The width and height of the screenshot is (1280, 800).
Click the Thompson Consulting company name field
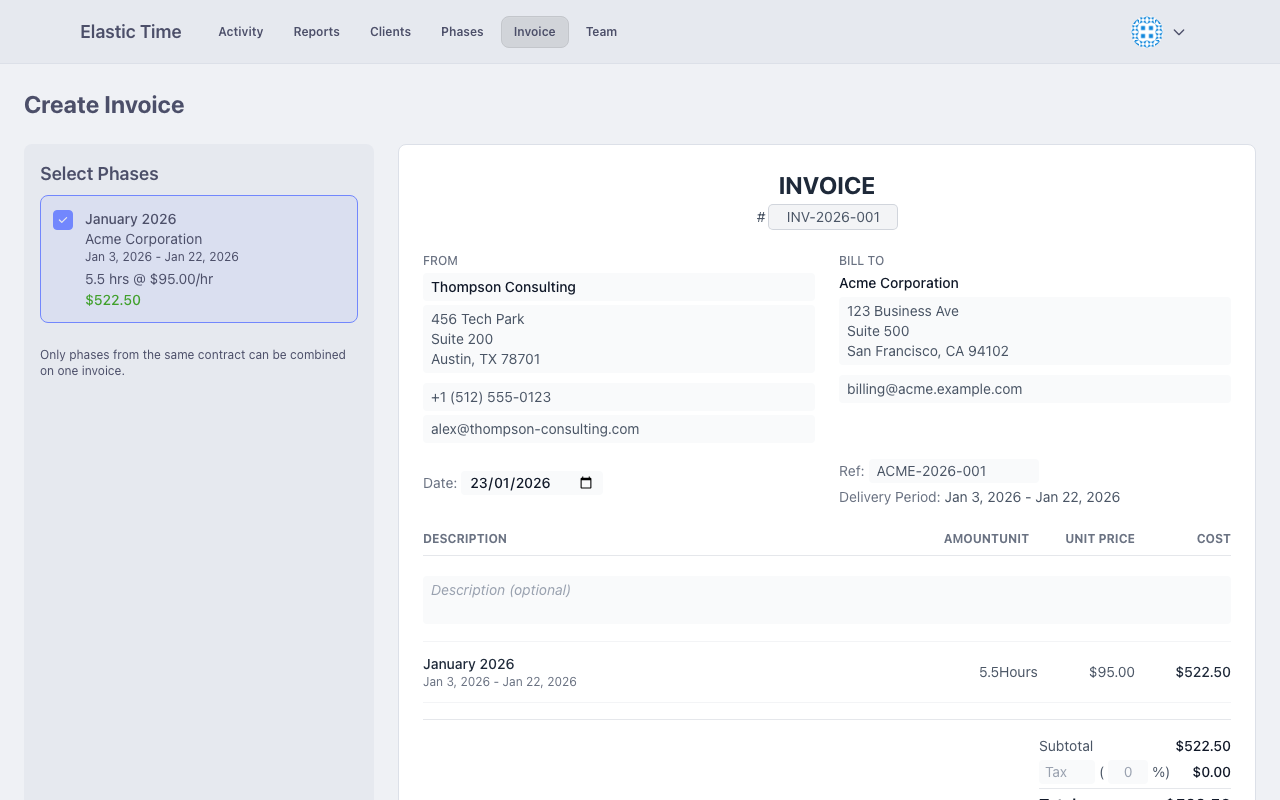pos(618,287)
